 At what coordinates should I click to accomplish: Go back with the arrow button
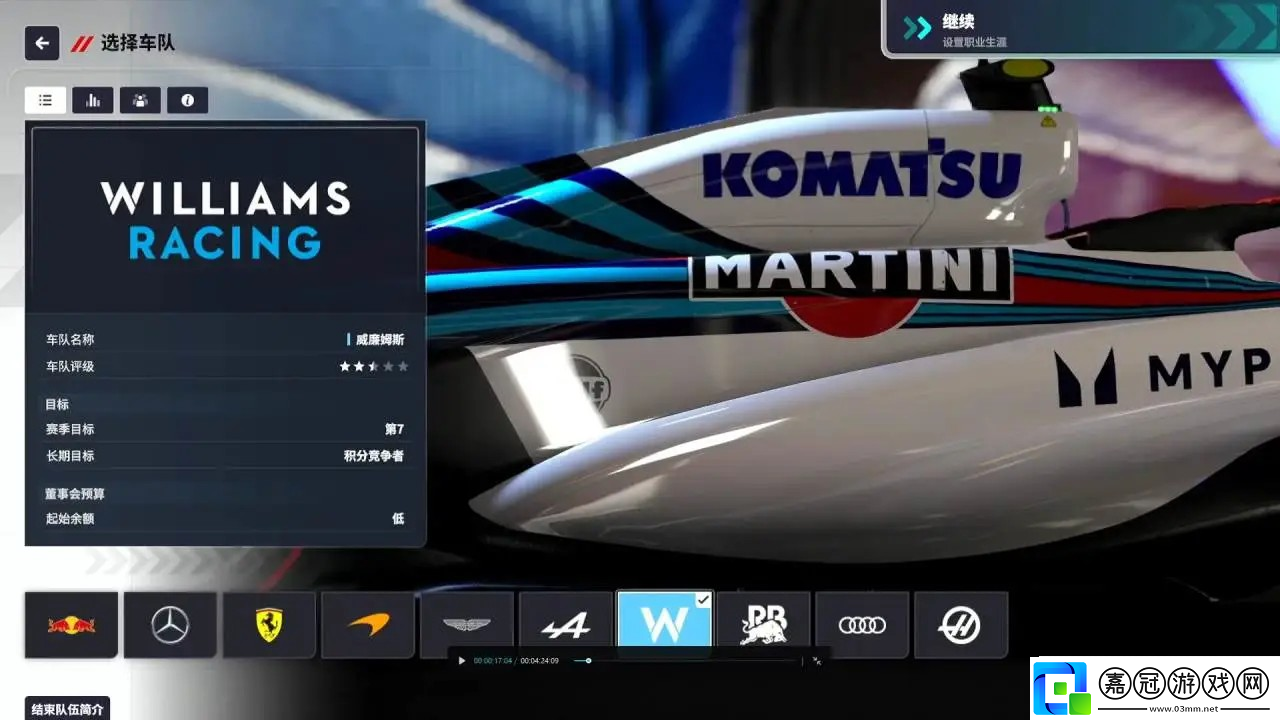tap(41, 43)
